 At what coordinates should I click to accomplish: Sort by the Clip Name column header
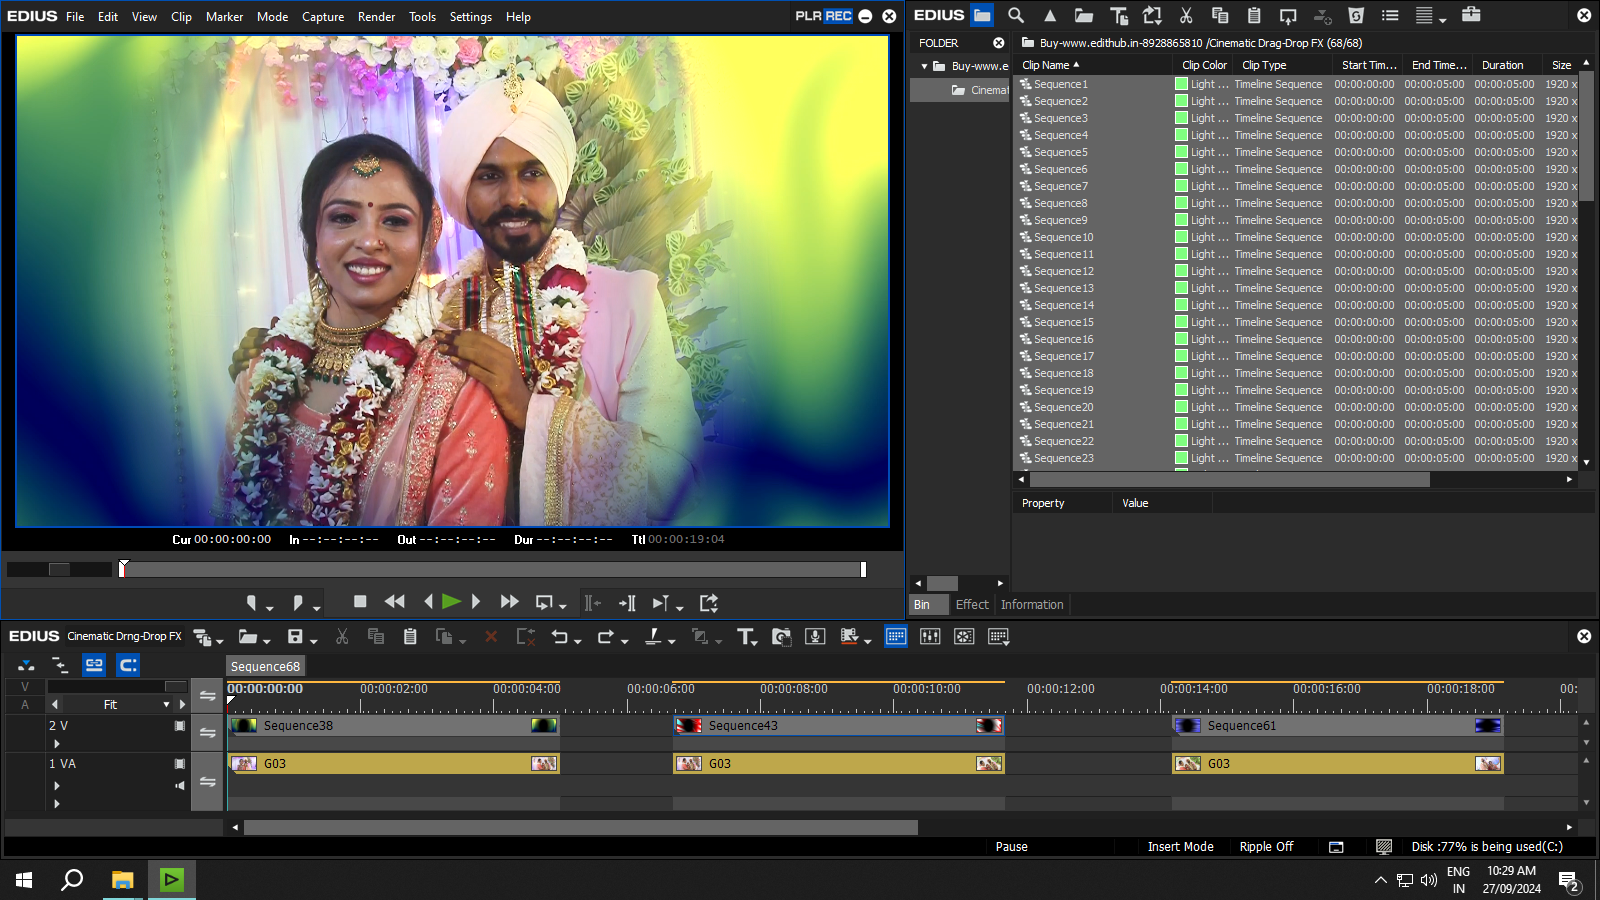pyautogui.click(x=1046, y=65)
